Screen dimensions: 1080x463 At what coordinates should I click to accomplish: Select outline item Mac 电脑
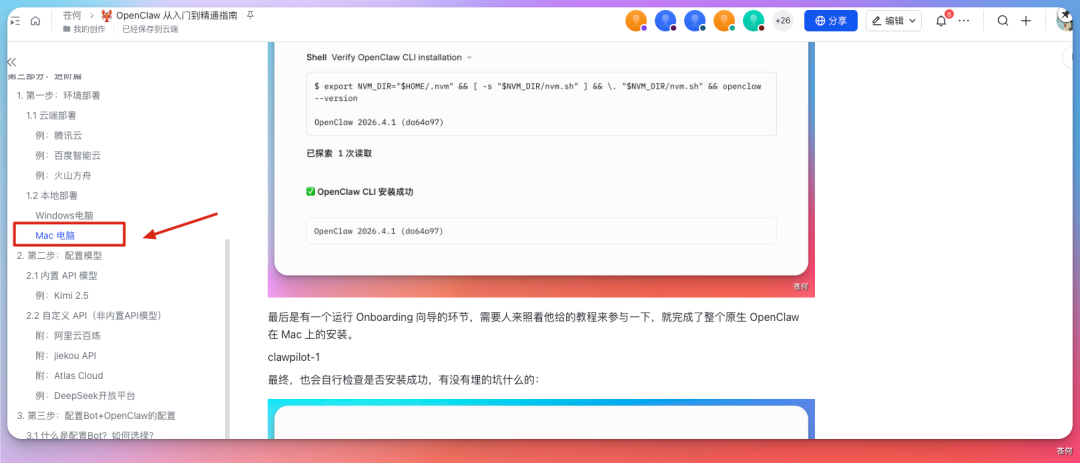[55, 235]
